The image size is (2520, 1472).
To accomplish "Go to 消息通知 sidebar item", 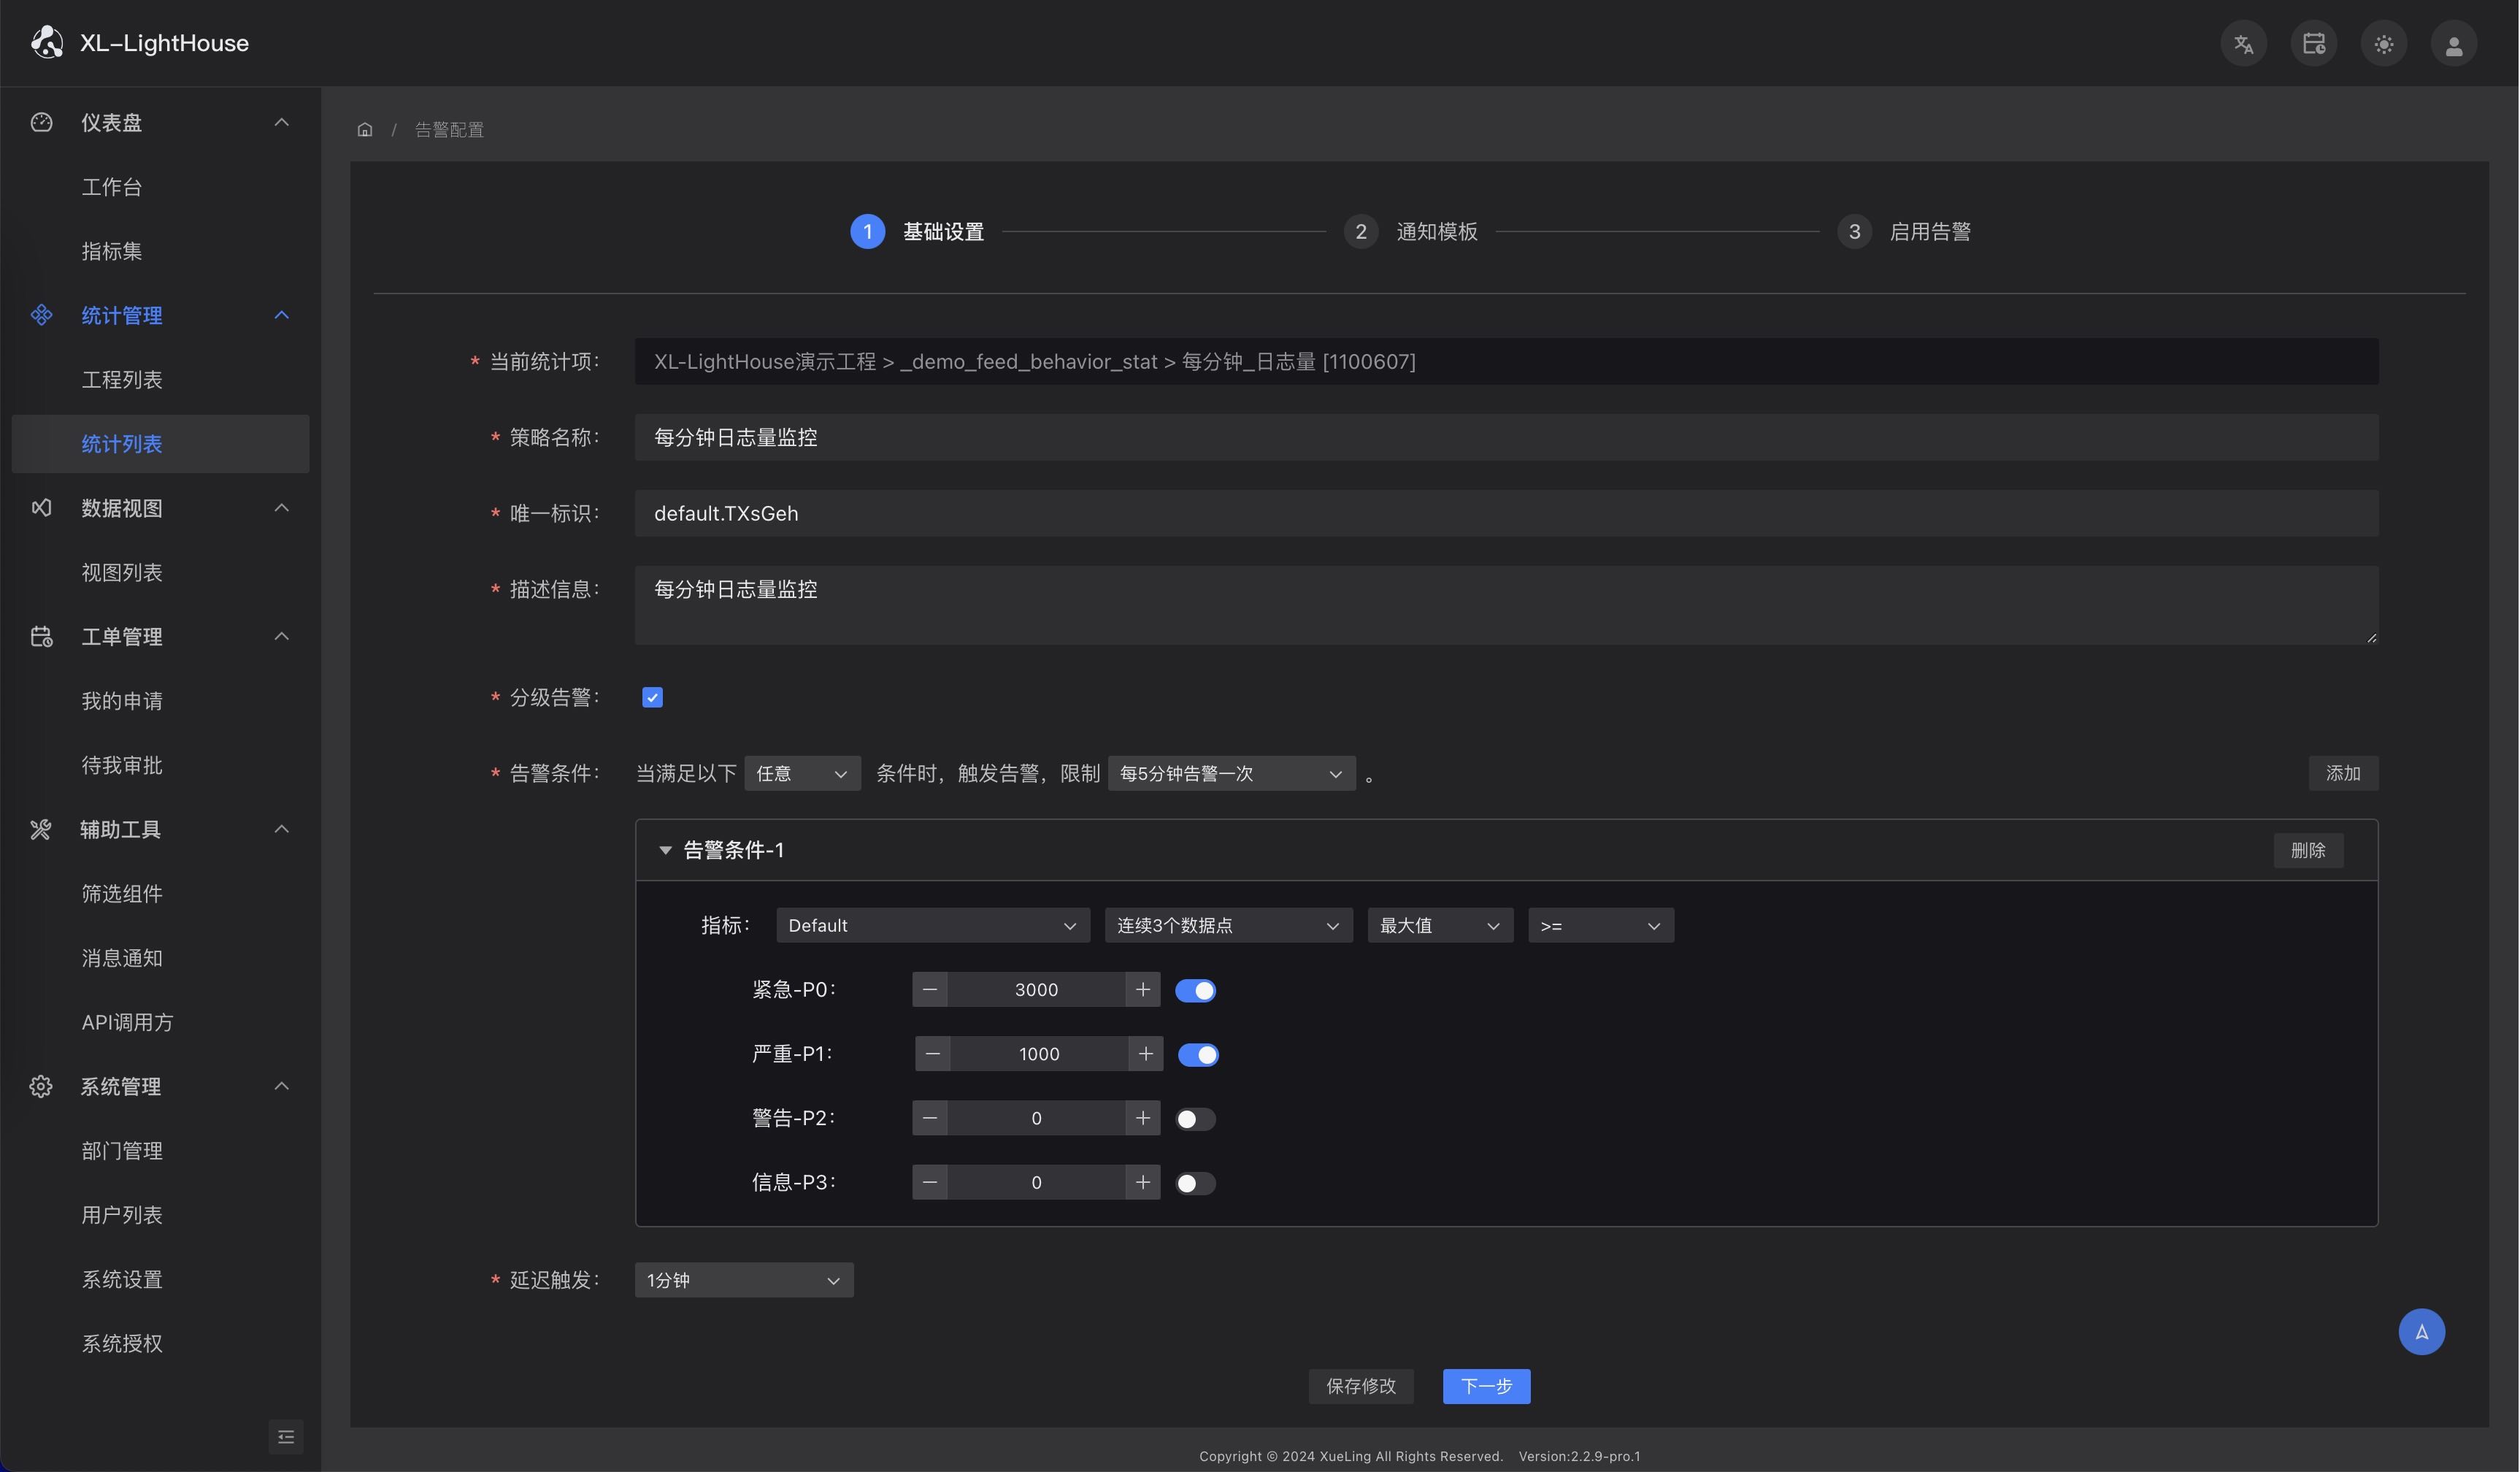I will (x=122, y=958).
